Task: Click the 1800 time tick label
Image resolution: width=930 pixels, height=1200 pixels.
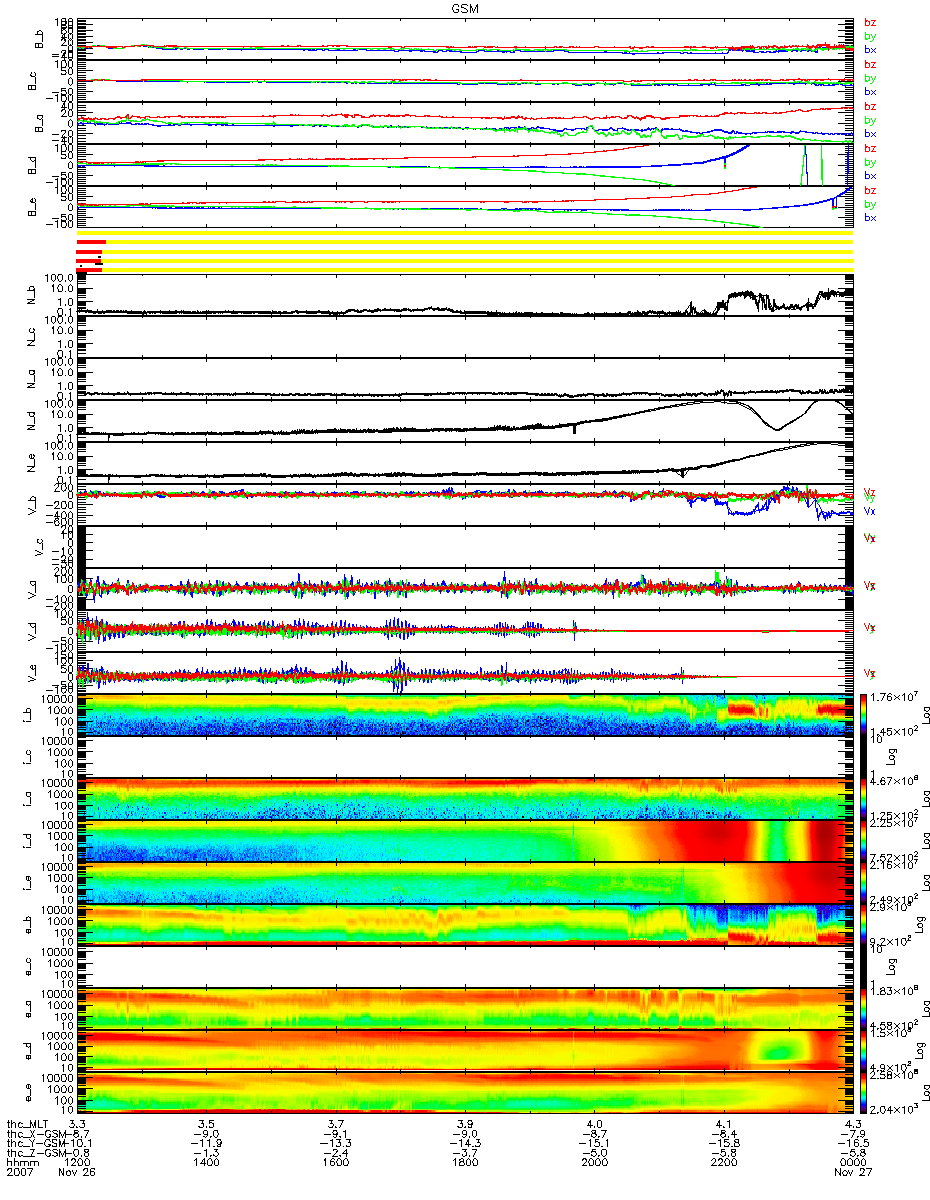Action: click(465, 1163)
